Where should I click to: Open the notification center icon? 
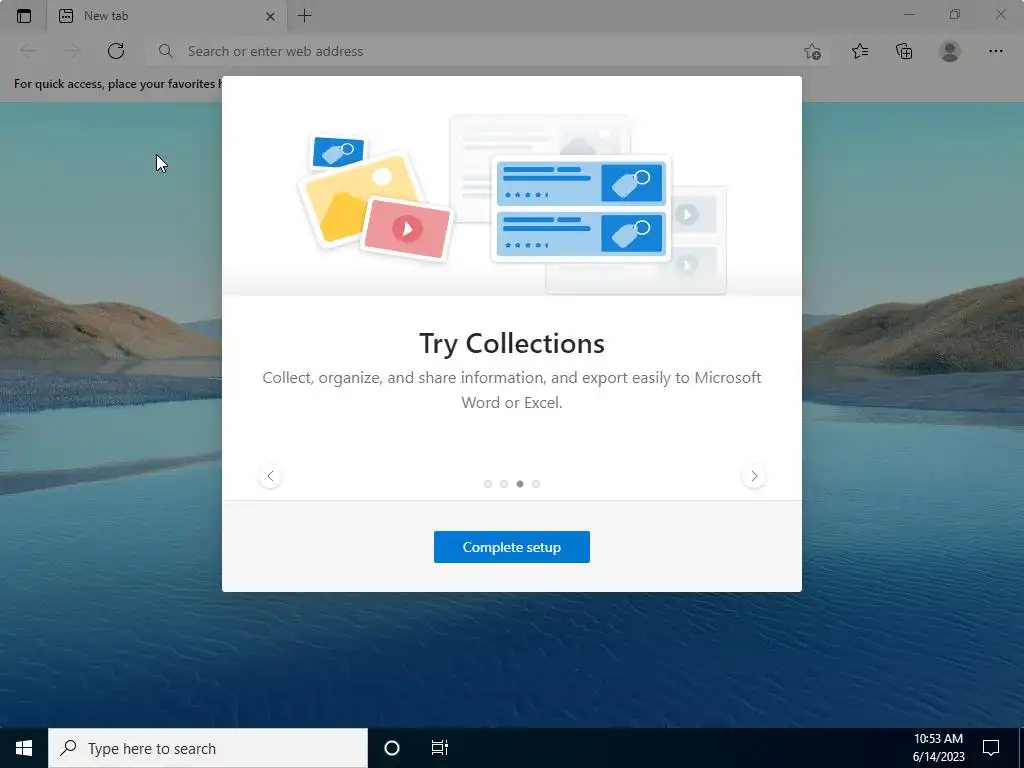[991, 748]
